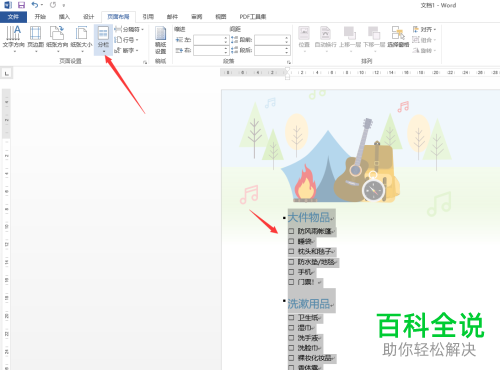
Task: Click the 大件物品 heading
Action: [x=309, y=217]
